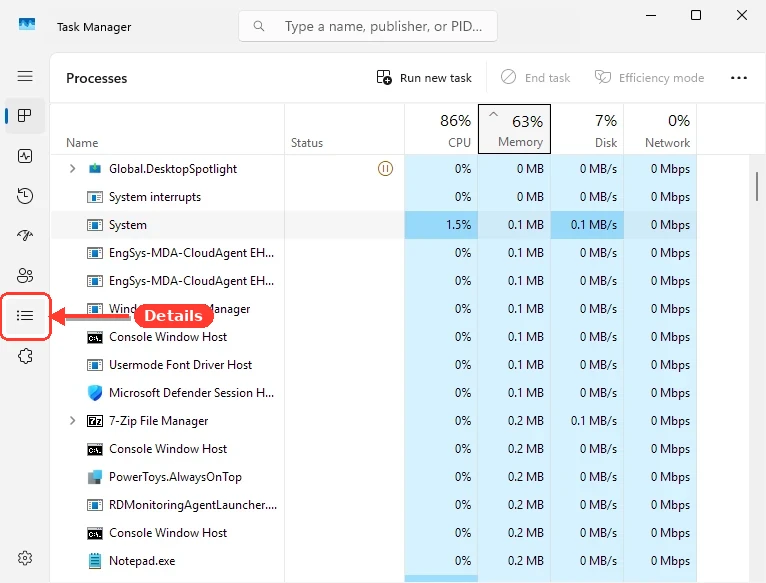766x583 pixels.
Task: Select the Notepad.exe row name
Action: click(142, 561)
